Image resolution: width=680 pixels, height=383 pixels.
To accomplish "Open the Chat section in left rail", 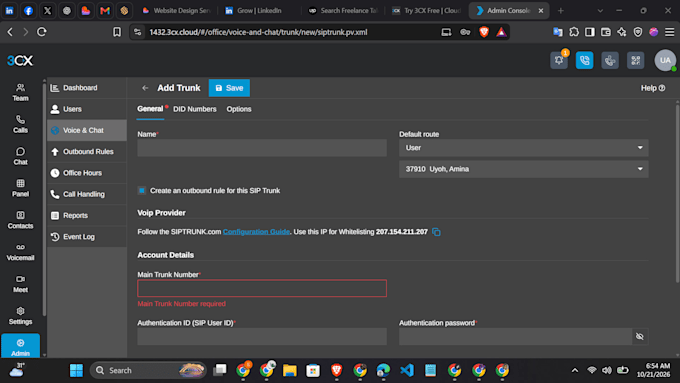I will pyautogui.click(x=20, y=156).
